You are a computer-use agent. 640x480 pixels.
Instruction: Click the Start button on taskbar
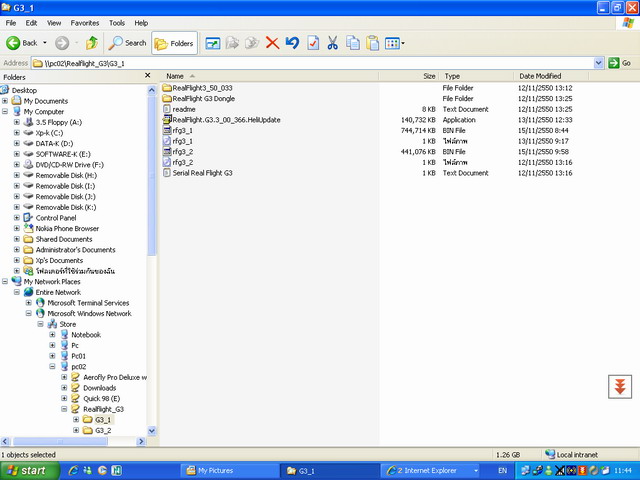pos(27,470)
